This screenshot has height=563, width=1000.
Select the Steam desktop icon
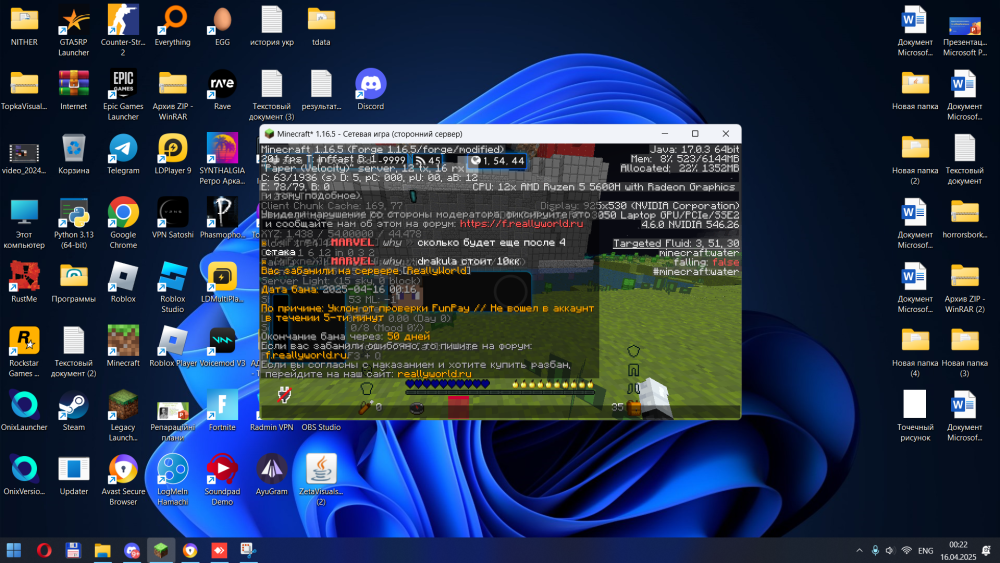tap(73, 410)
